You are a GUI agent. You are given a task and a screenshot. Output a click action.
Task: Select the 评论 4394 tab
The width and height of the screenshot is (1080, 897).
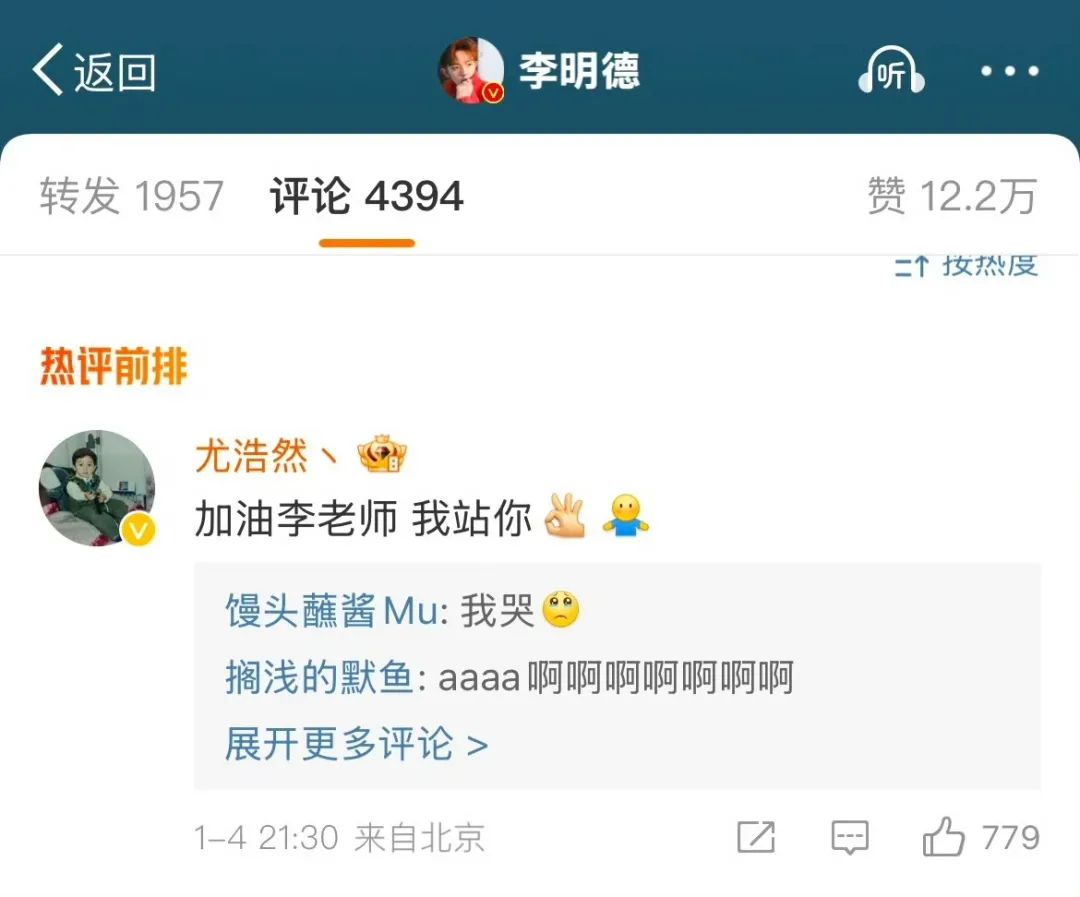pos(366,196)
